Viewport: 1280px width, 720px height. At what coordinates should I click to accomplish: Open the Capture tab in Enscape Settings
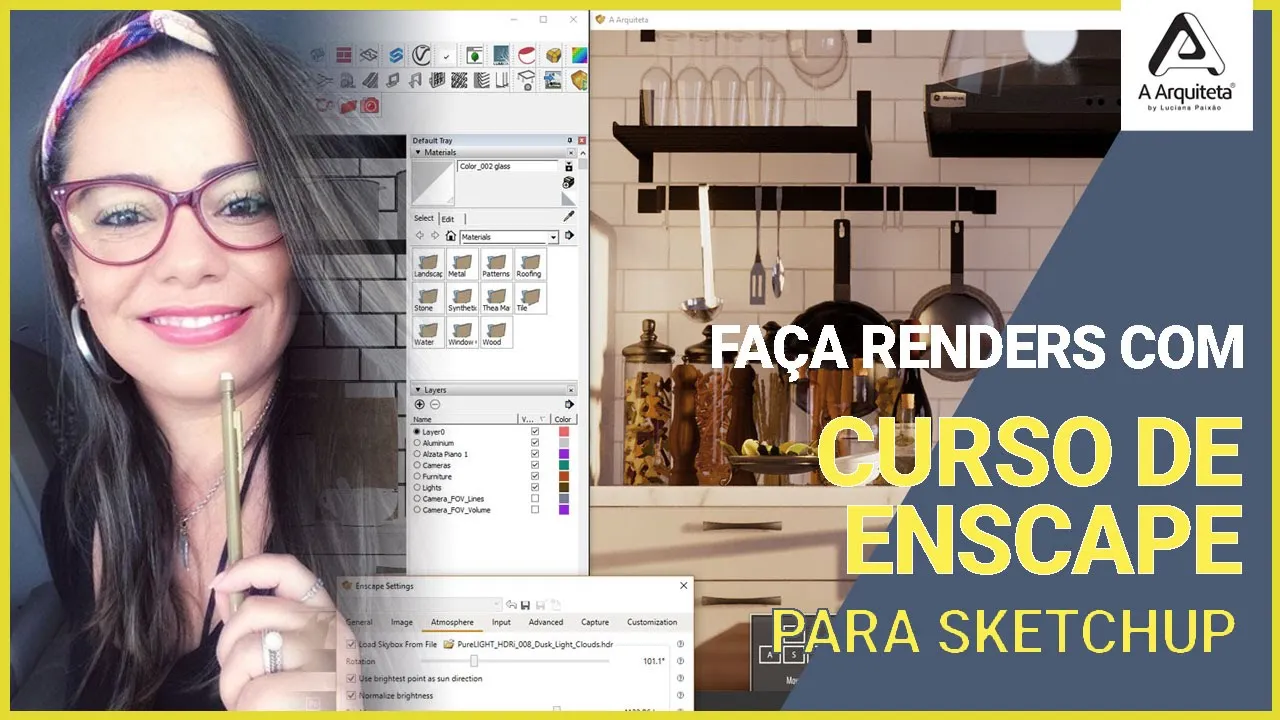tap(595, 622)
